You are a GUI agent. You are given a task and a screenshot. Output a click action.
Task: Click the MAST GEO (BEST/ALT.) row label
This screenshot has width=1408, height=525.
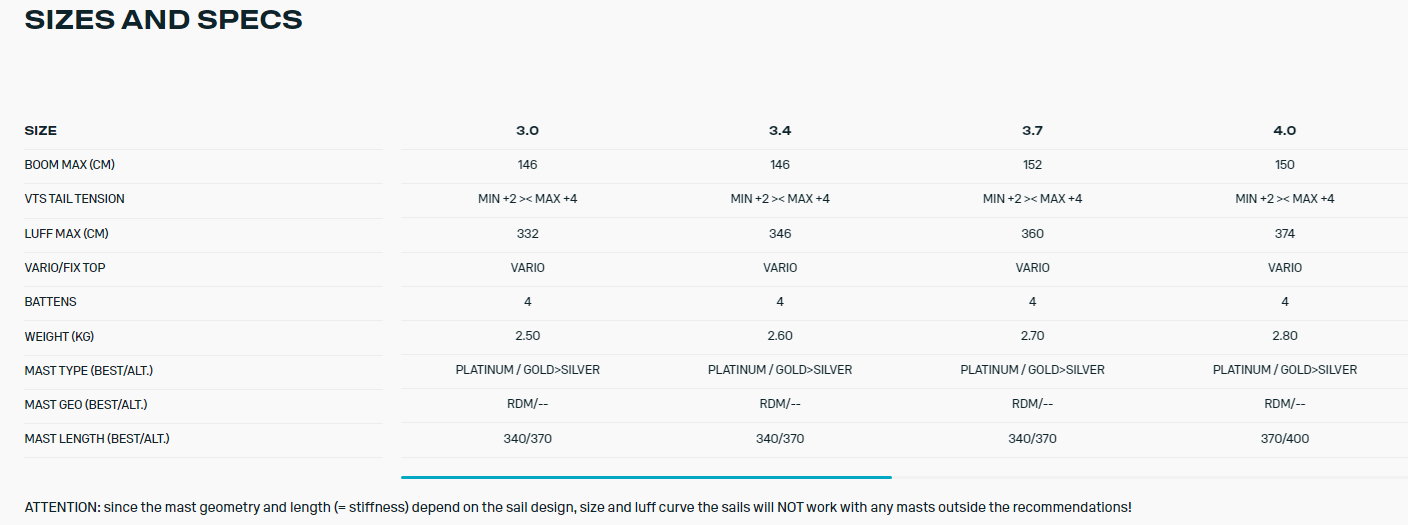86,405
